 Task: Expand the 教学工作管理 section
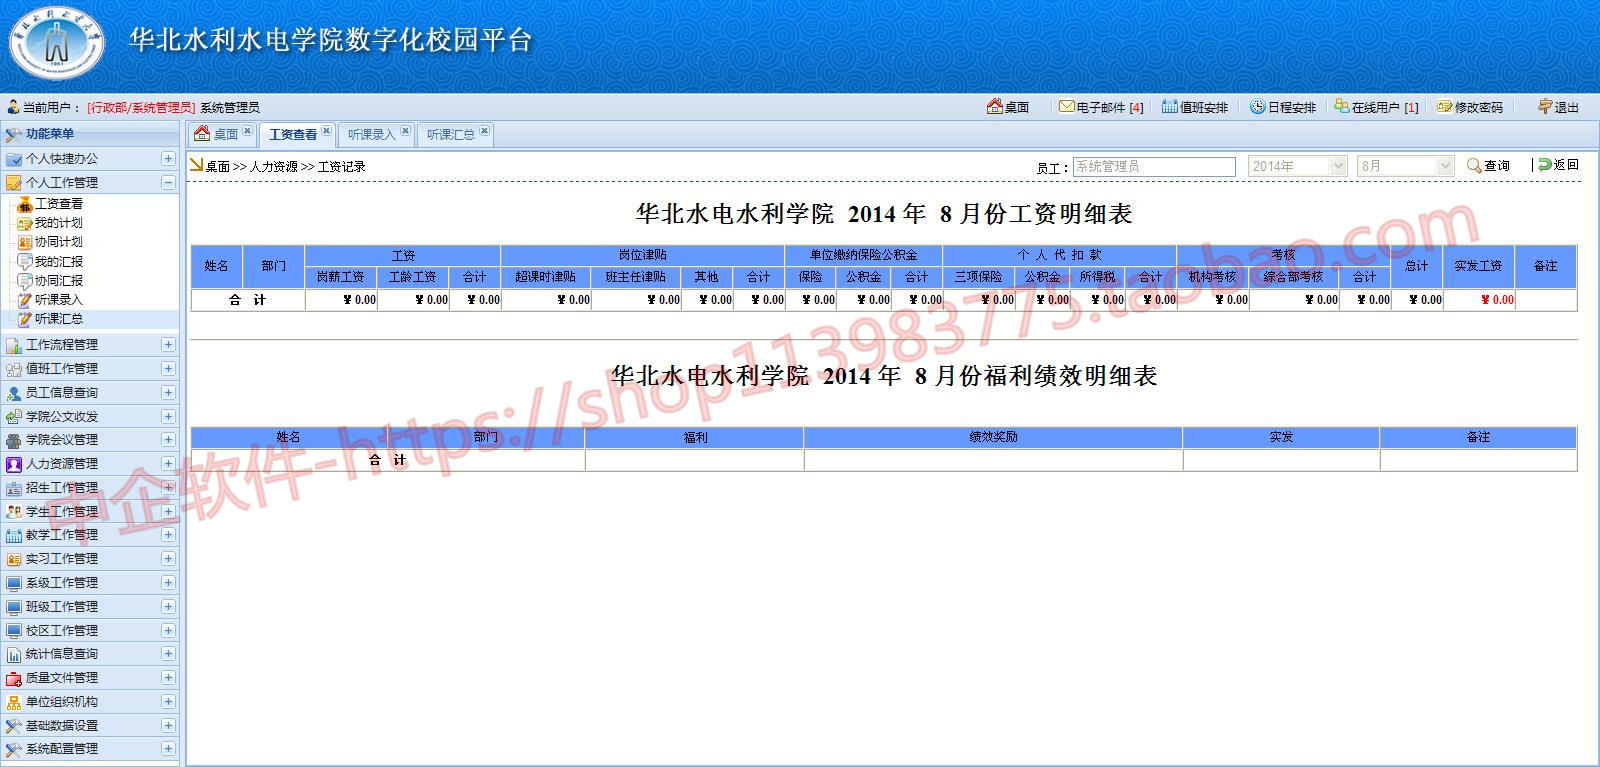tap(168, 535)
